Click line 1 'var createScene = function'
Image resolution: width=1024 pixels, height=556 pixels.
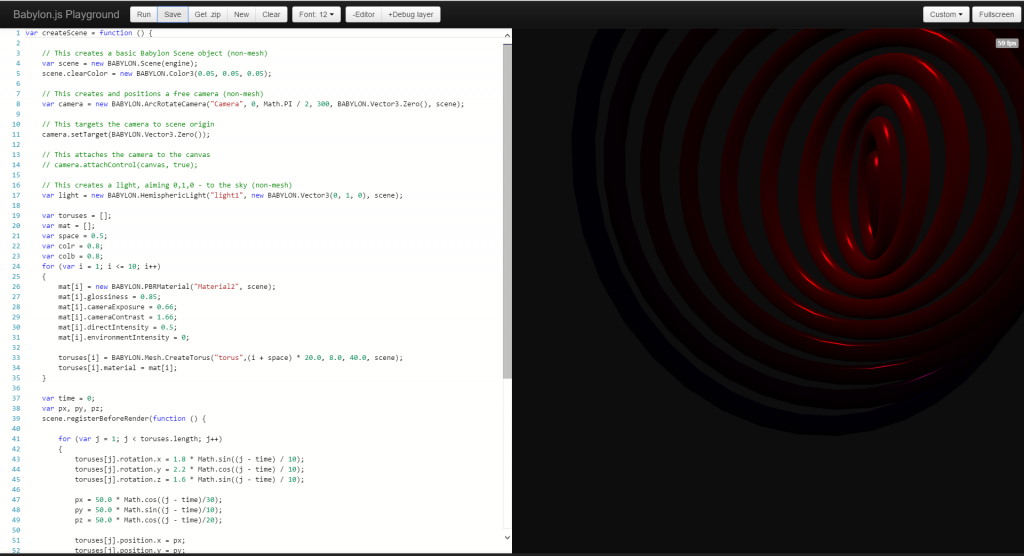click(x=89, y=33)
